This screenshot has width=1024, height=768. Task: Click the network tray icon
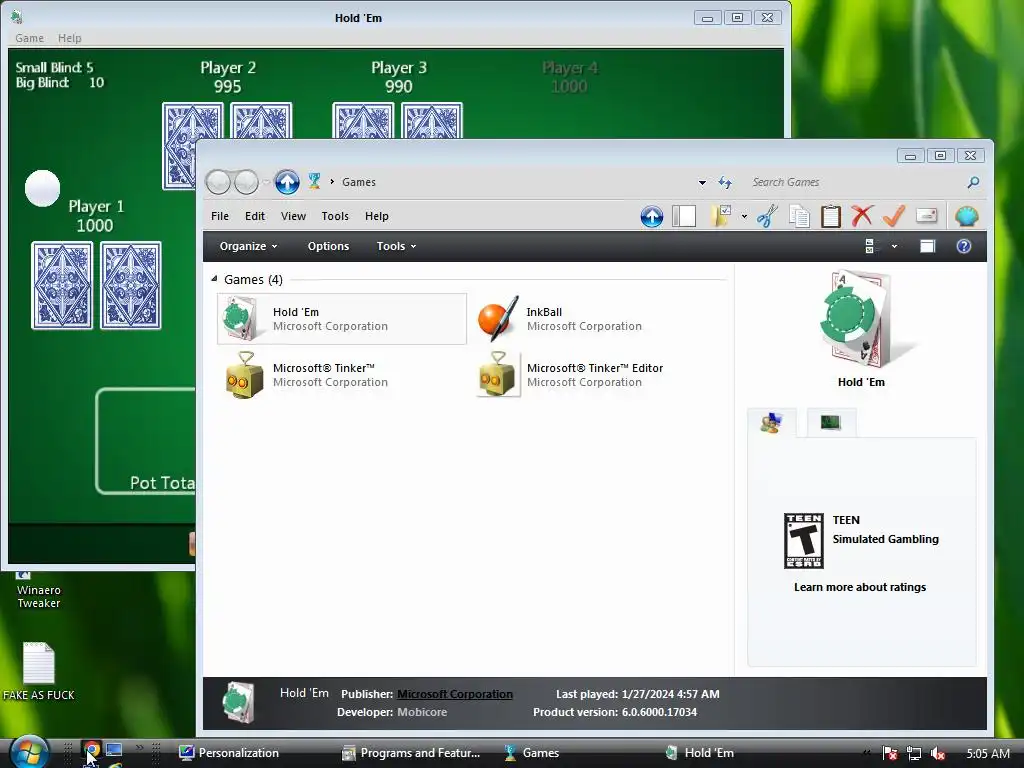tap(914, 753)
